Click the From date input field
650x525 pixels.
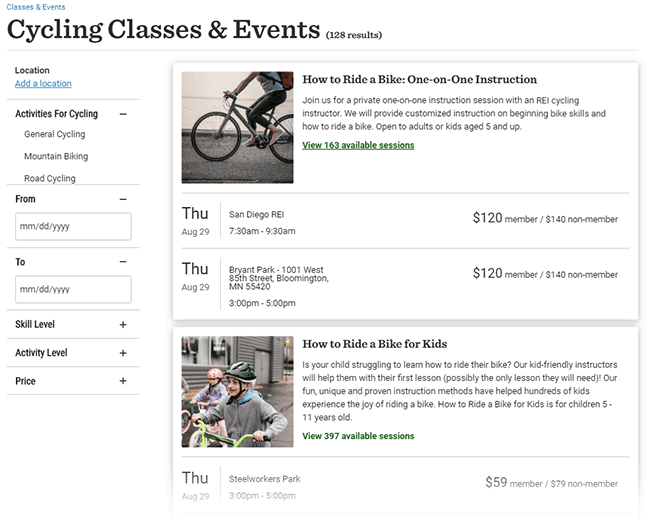click(73, 226)
